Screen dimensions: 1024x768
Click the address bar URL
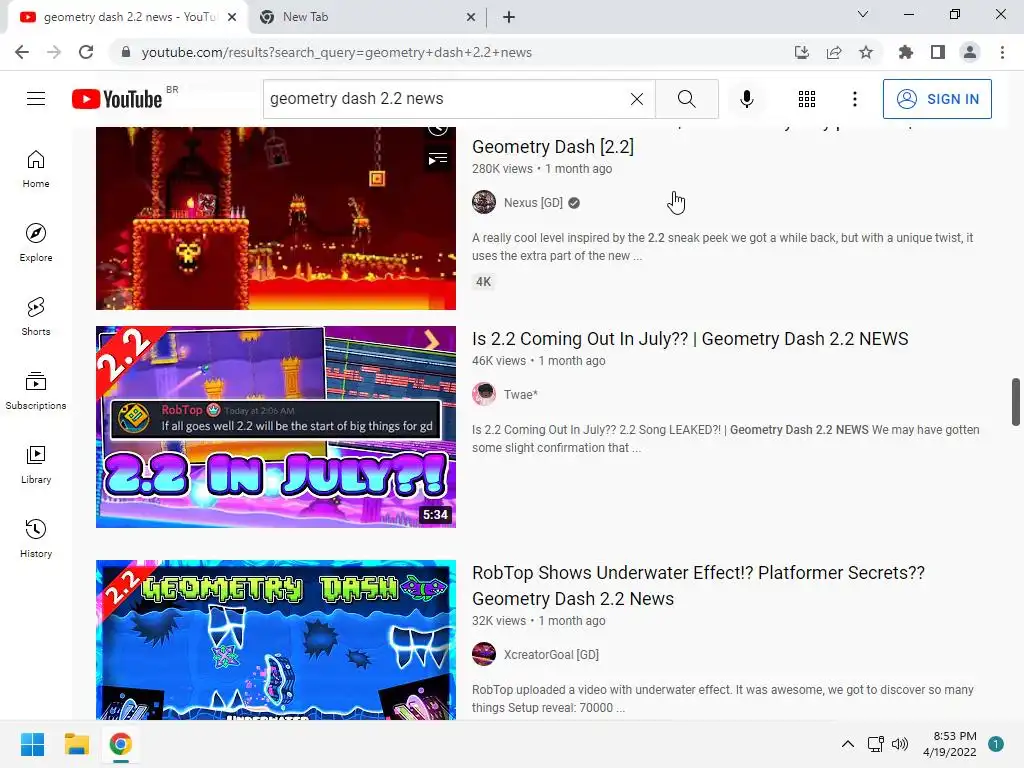(336, 52)
